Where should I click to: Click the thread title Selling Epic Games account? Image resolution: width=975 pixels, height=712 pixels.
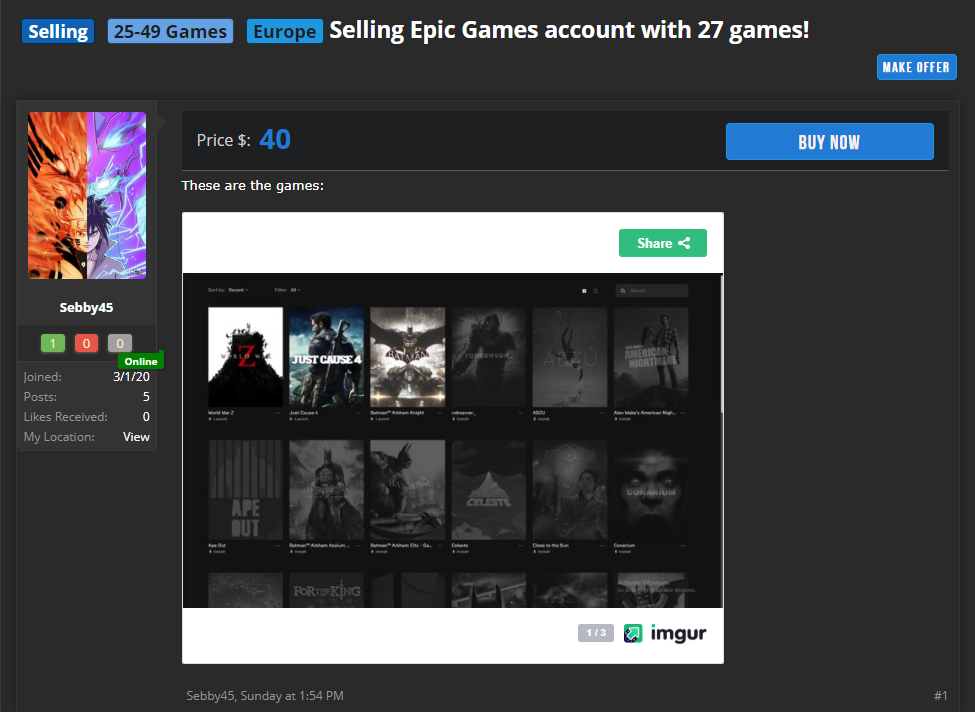click(569, 30)
